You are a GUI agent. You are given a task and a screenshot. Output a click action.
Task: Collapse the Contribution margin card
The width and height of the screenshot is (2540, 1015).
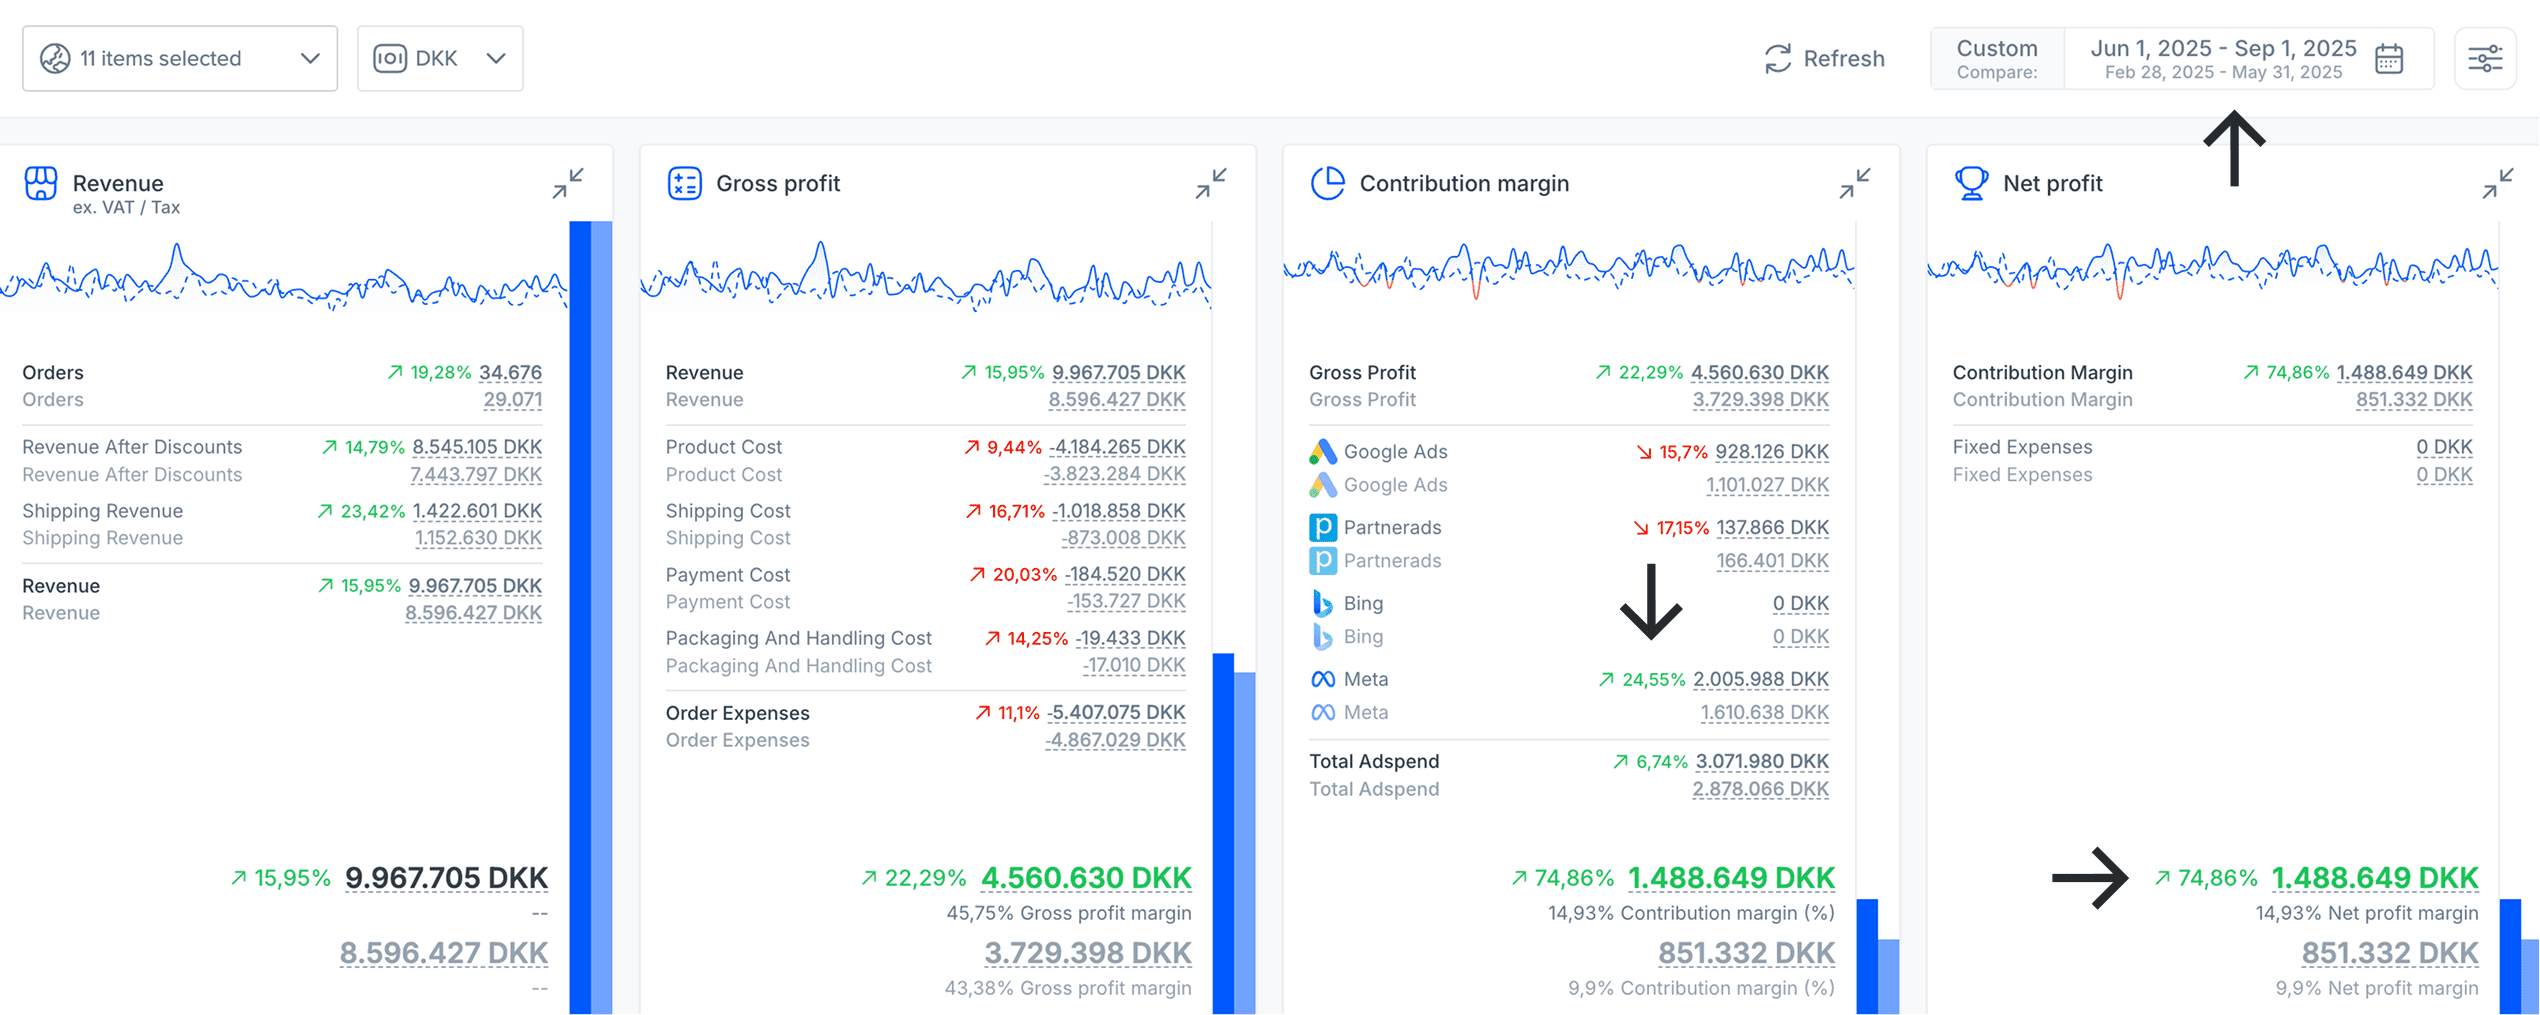point(1854,184)
